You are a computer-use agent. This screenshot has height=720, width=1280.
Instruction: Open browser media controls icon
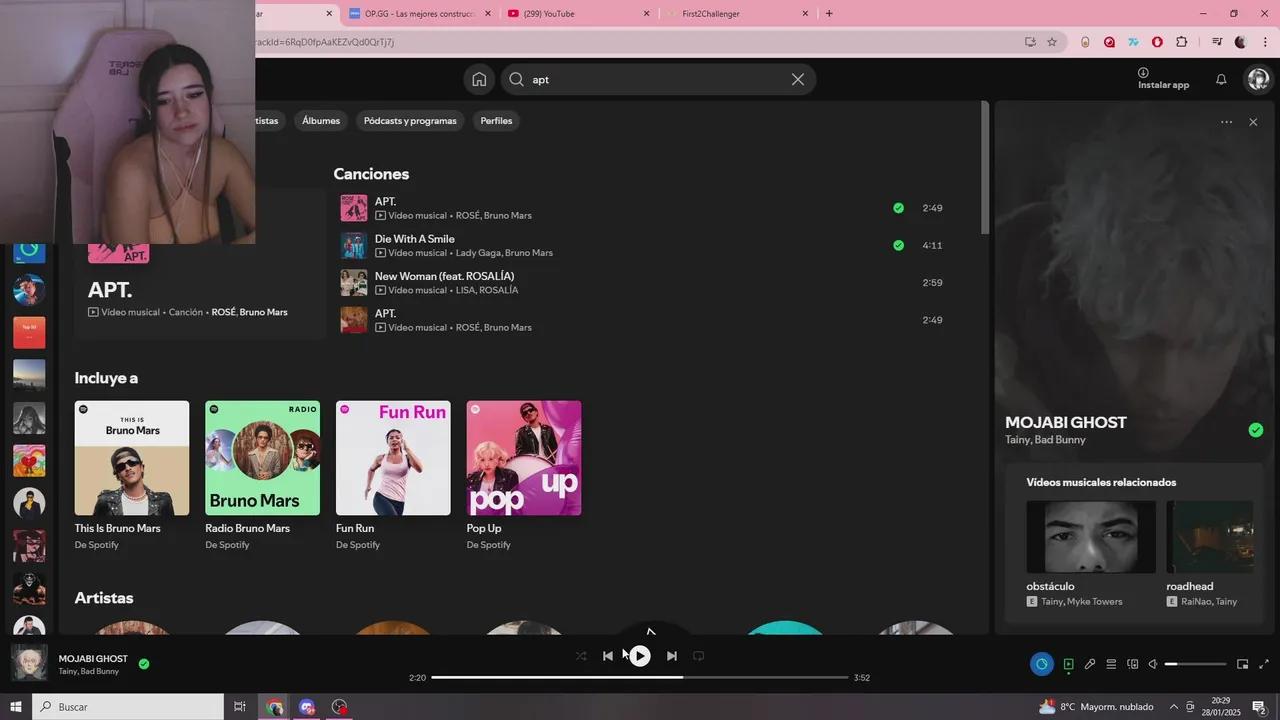pos(1216,42)
